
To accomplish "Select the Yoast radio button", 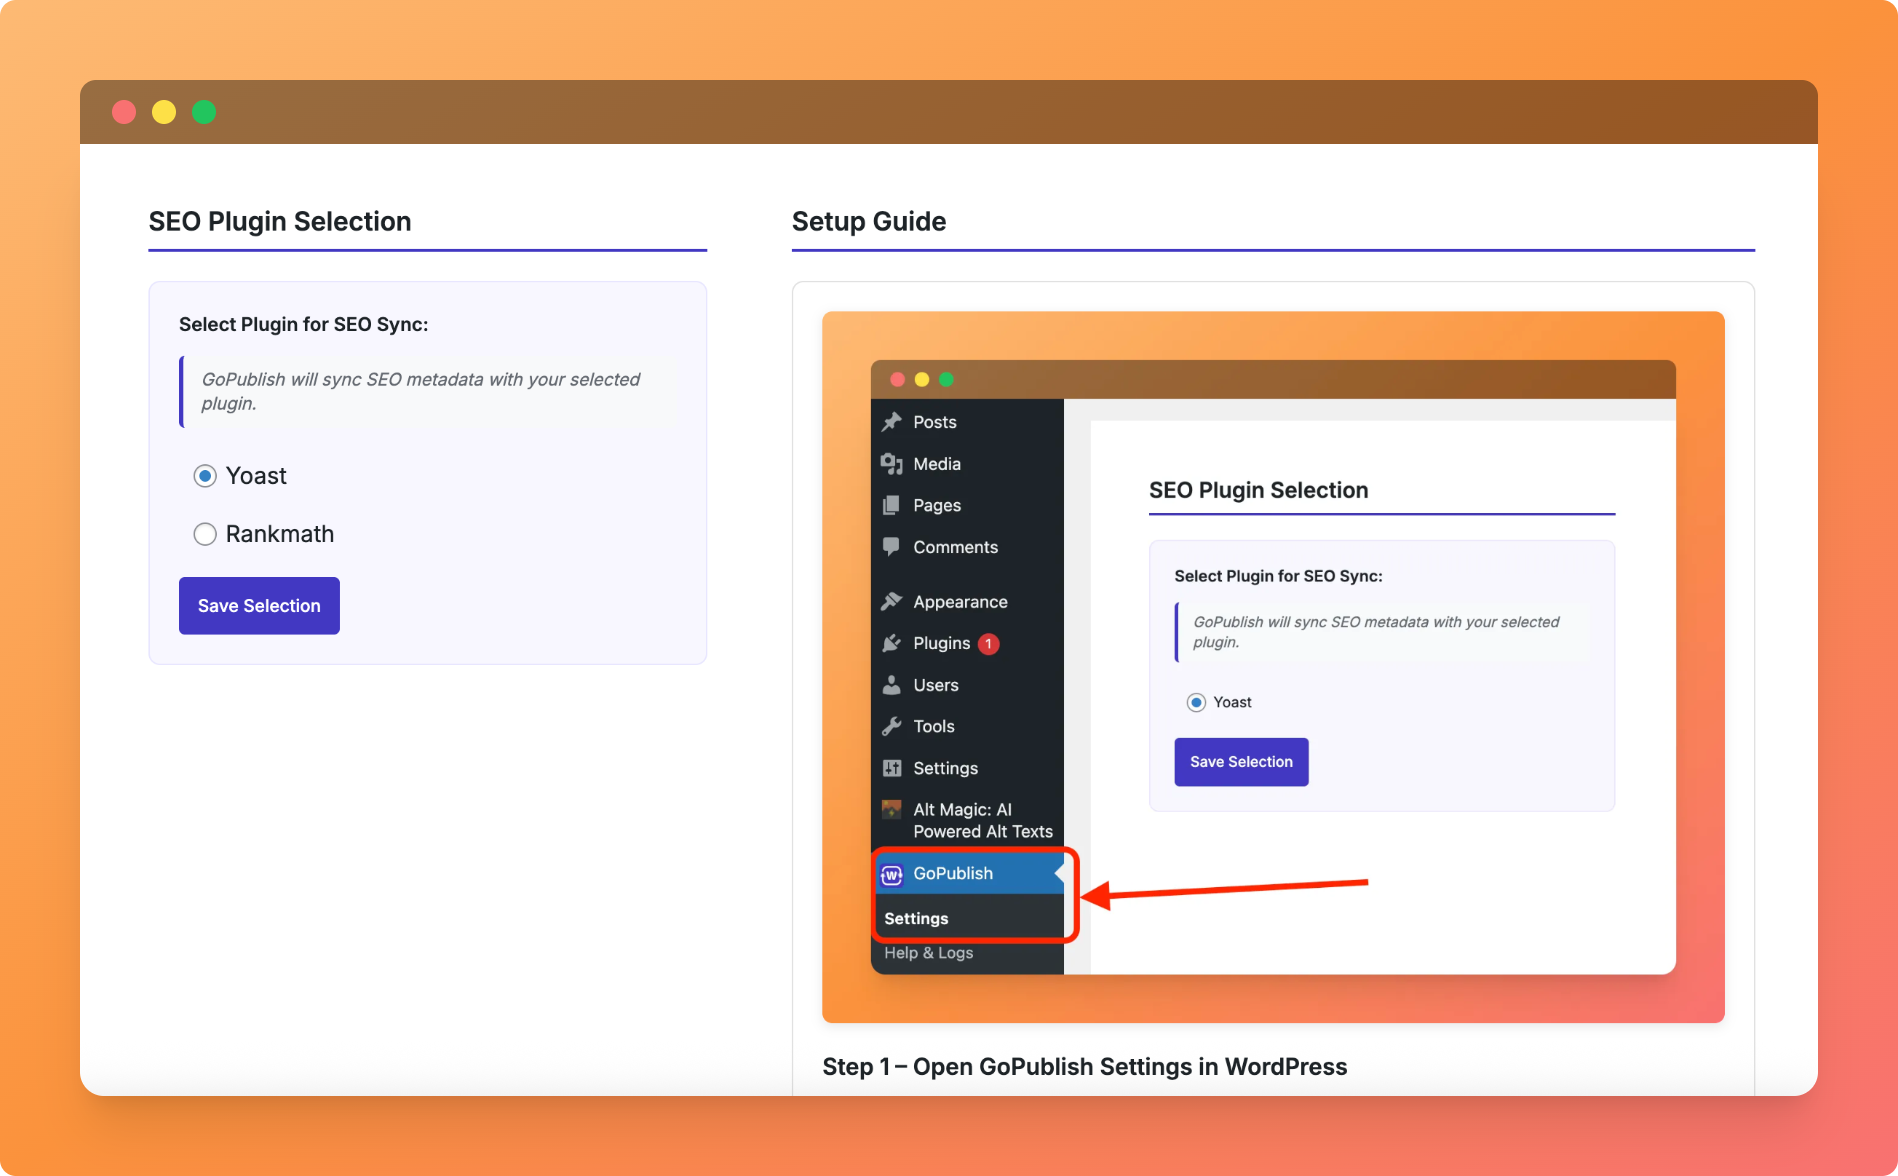I will tap(205, 476).
